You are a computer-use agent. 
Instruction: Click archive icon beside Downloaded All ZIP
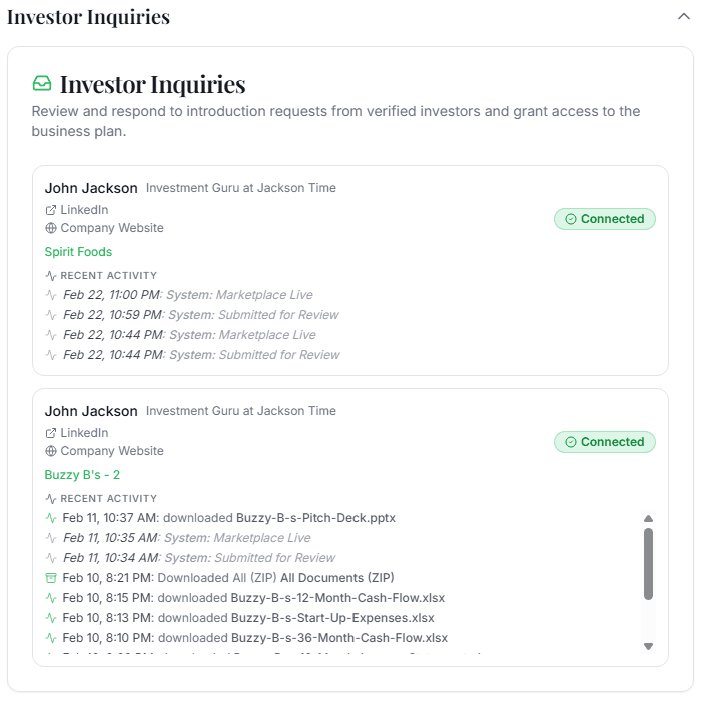(51, 578)
